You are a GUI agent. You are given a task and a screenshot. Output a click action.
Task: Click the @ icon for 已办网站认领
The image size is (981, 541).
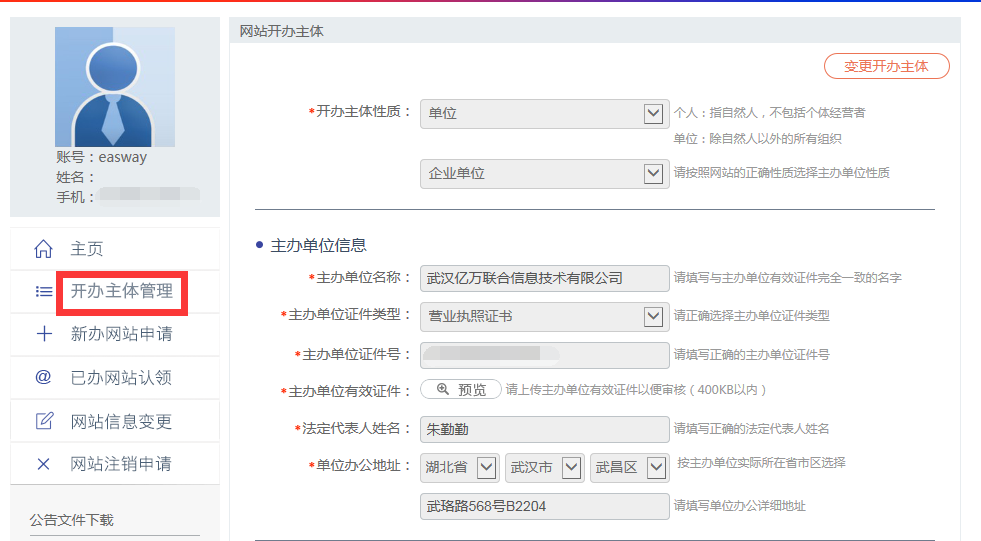tap(43, 377)
